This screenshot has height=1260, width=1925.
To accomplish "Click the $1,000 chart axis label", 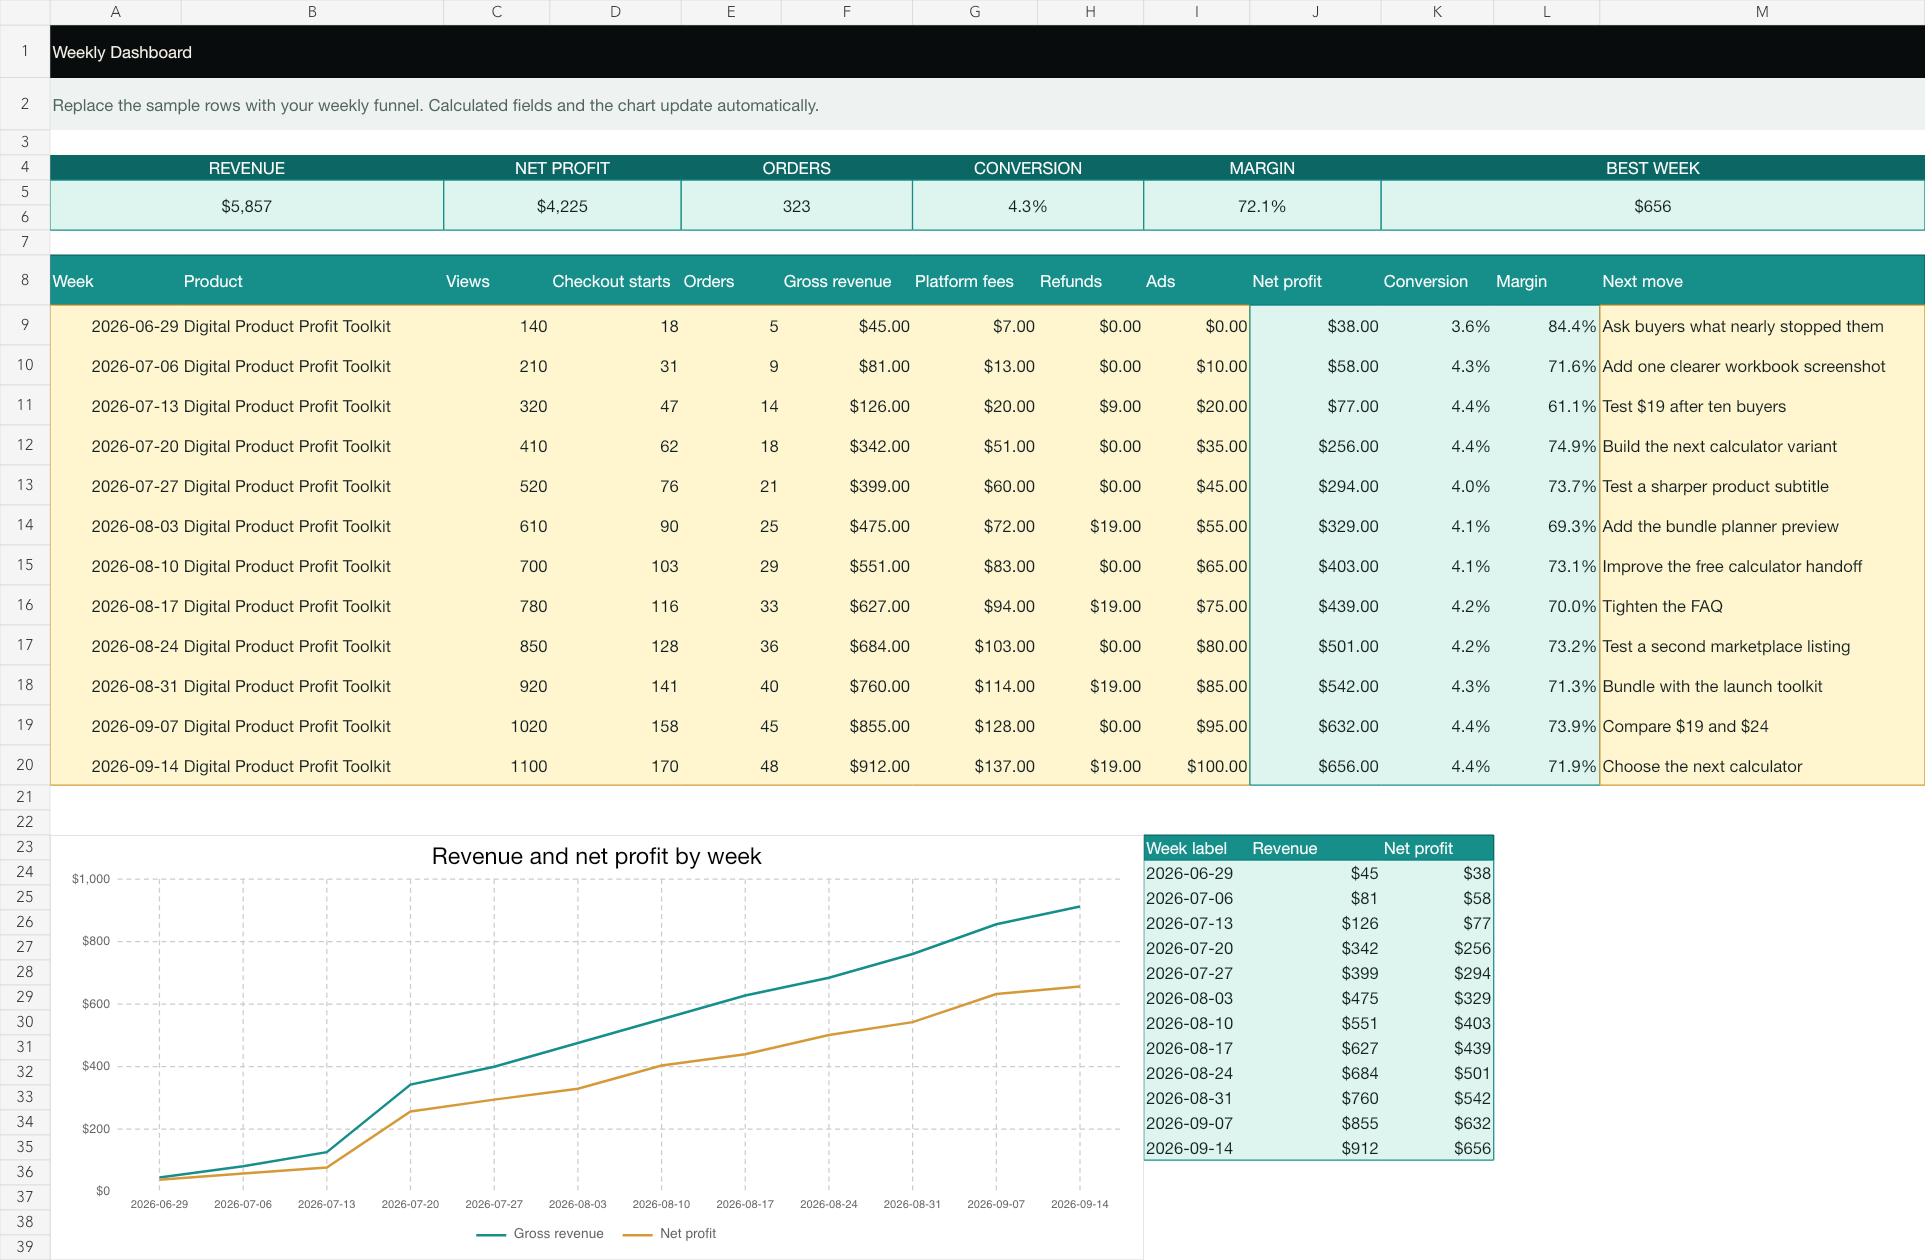I will (x=91, y=879).
